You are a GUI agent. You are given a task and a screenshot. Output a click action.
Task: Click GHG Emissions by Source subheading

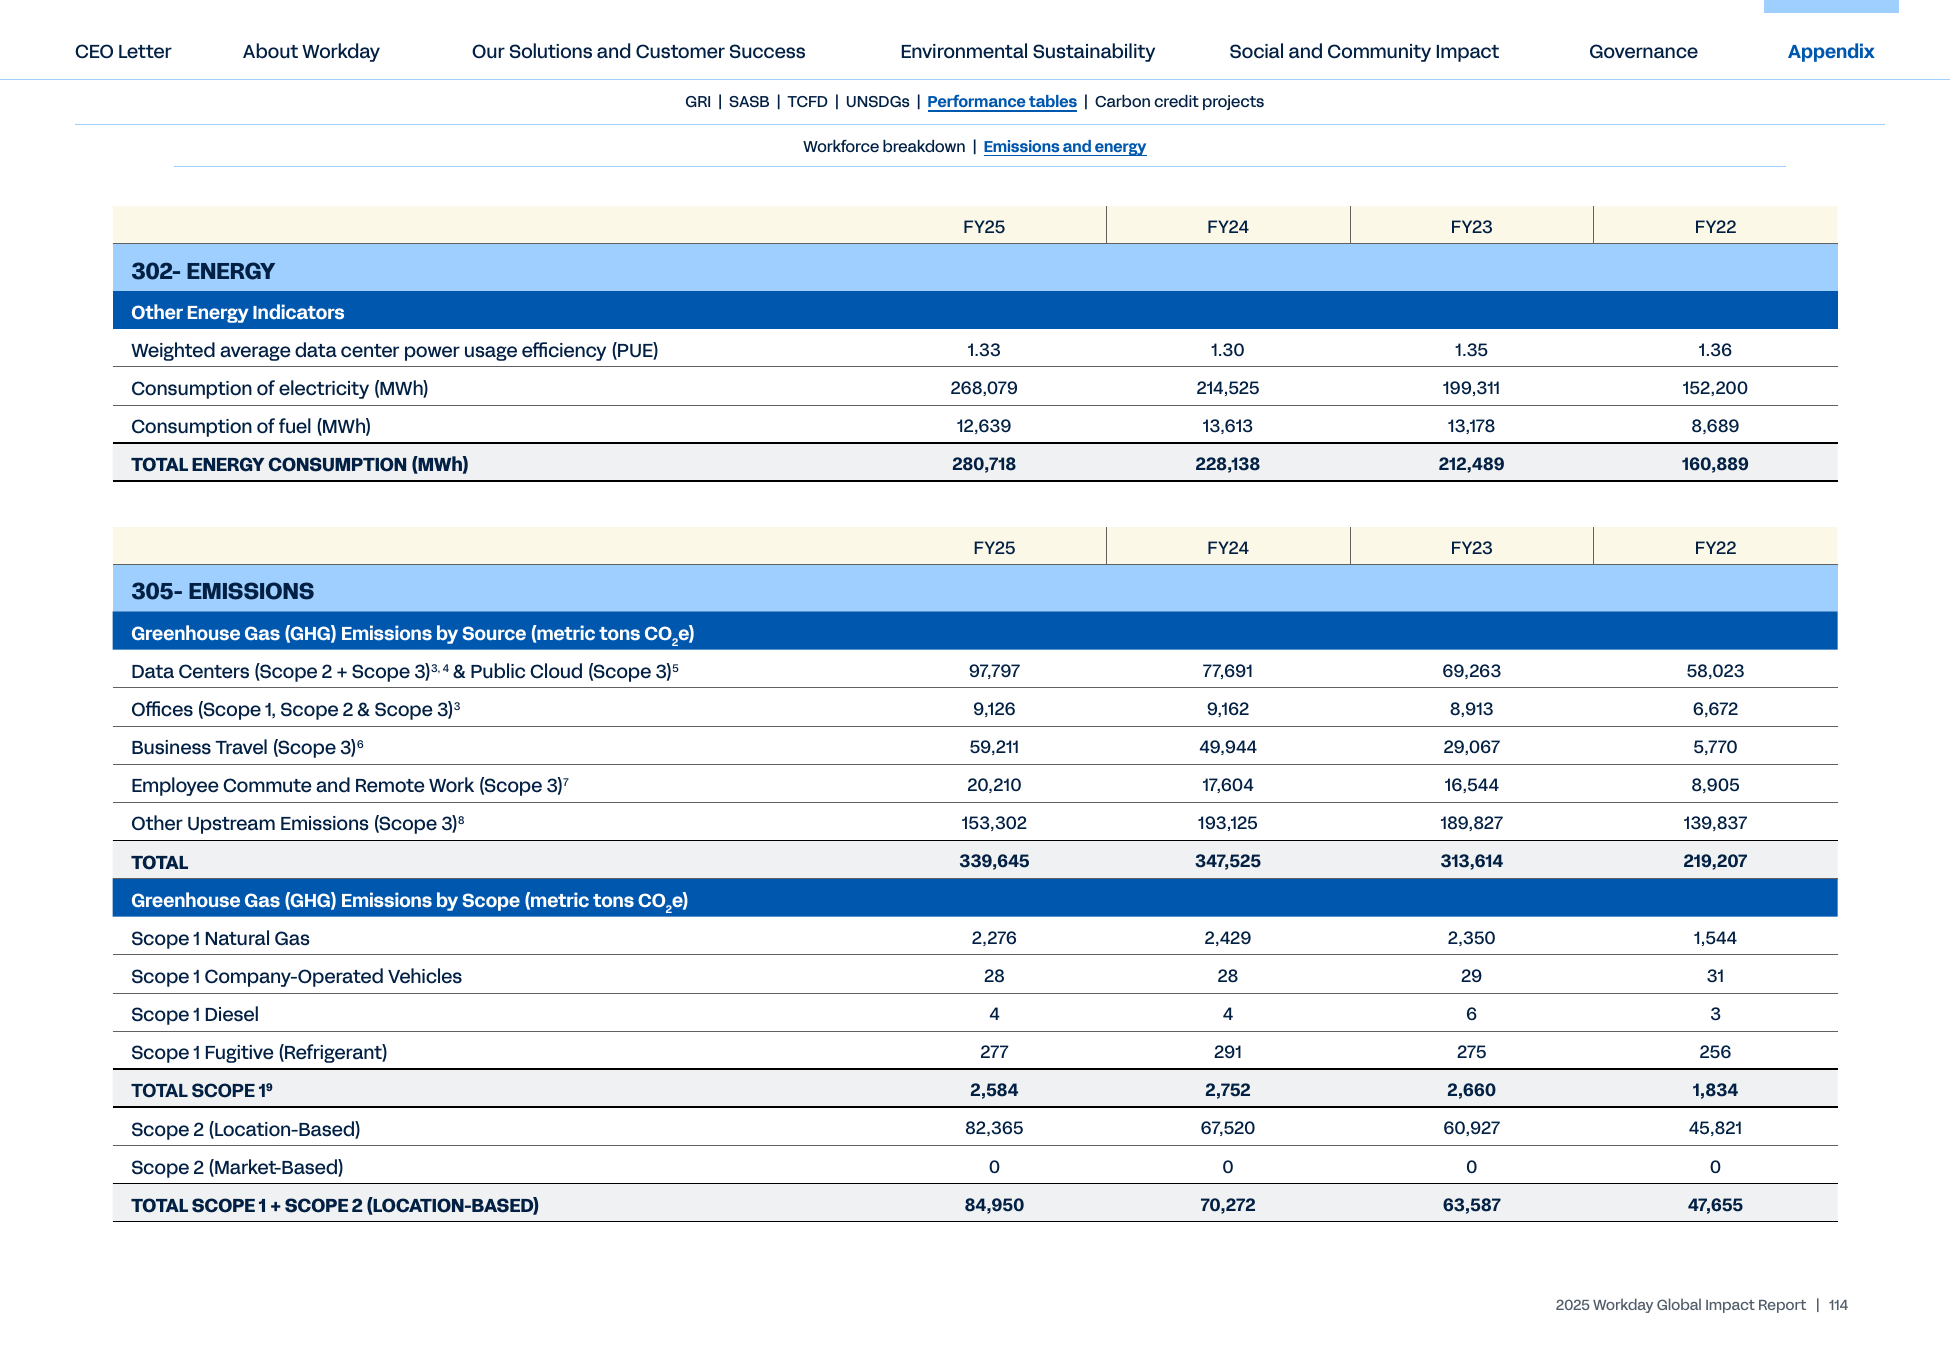click(413, 634)
